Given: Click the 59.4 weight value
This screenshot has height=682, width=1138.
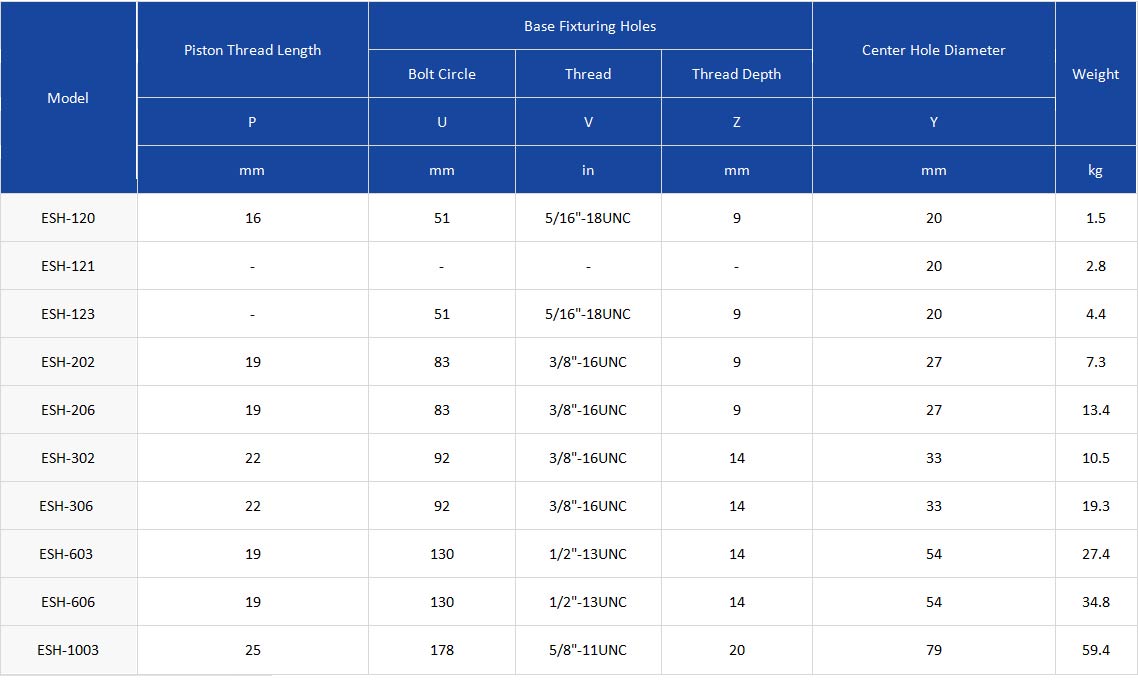Looking at the screenshot, I should pos(1096,650).
